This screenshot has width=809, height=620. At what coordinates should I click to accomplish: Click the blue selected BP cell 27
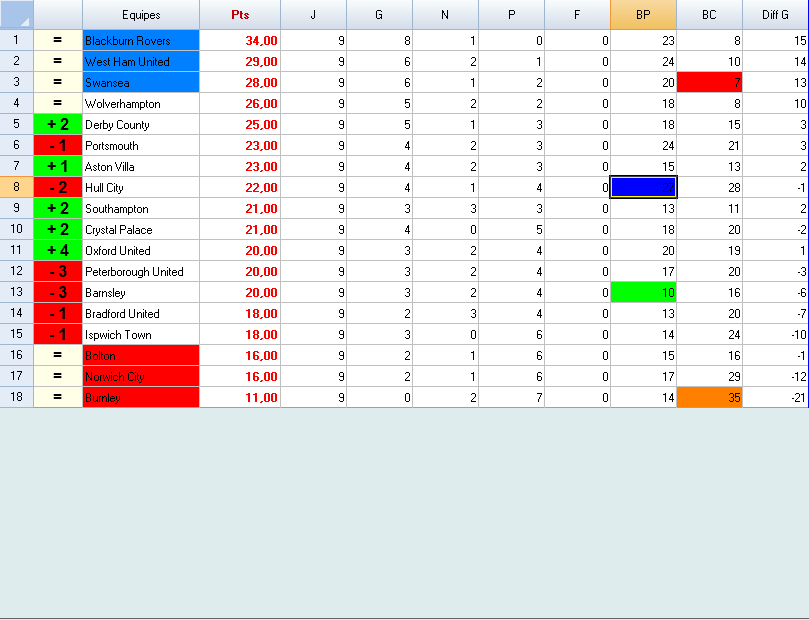tap(643, 187)
